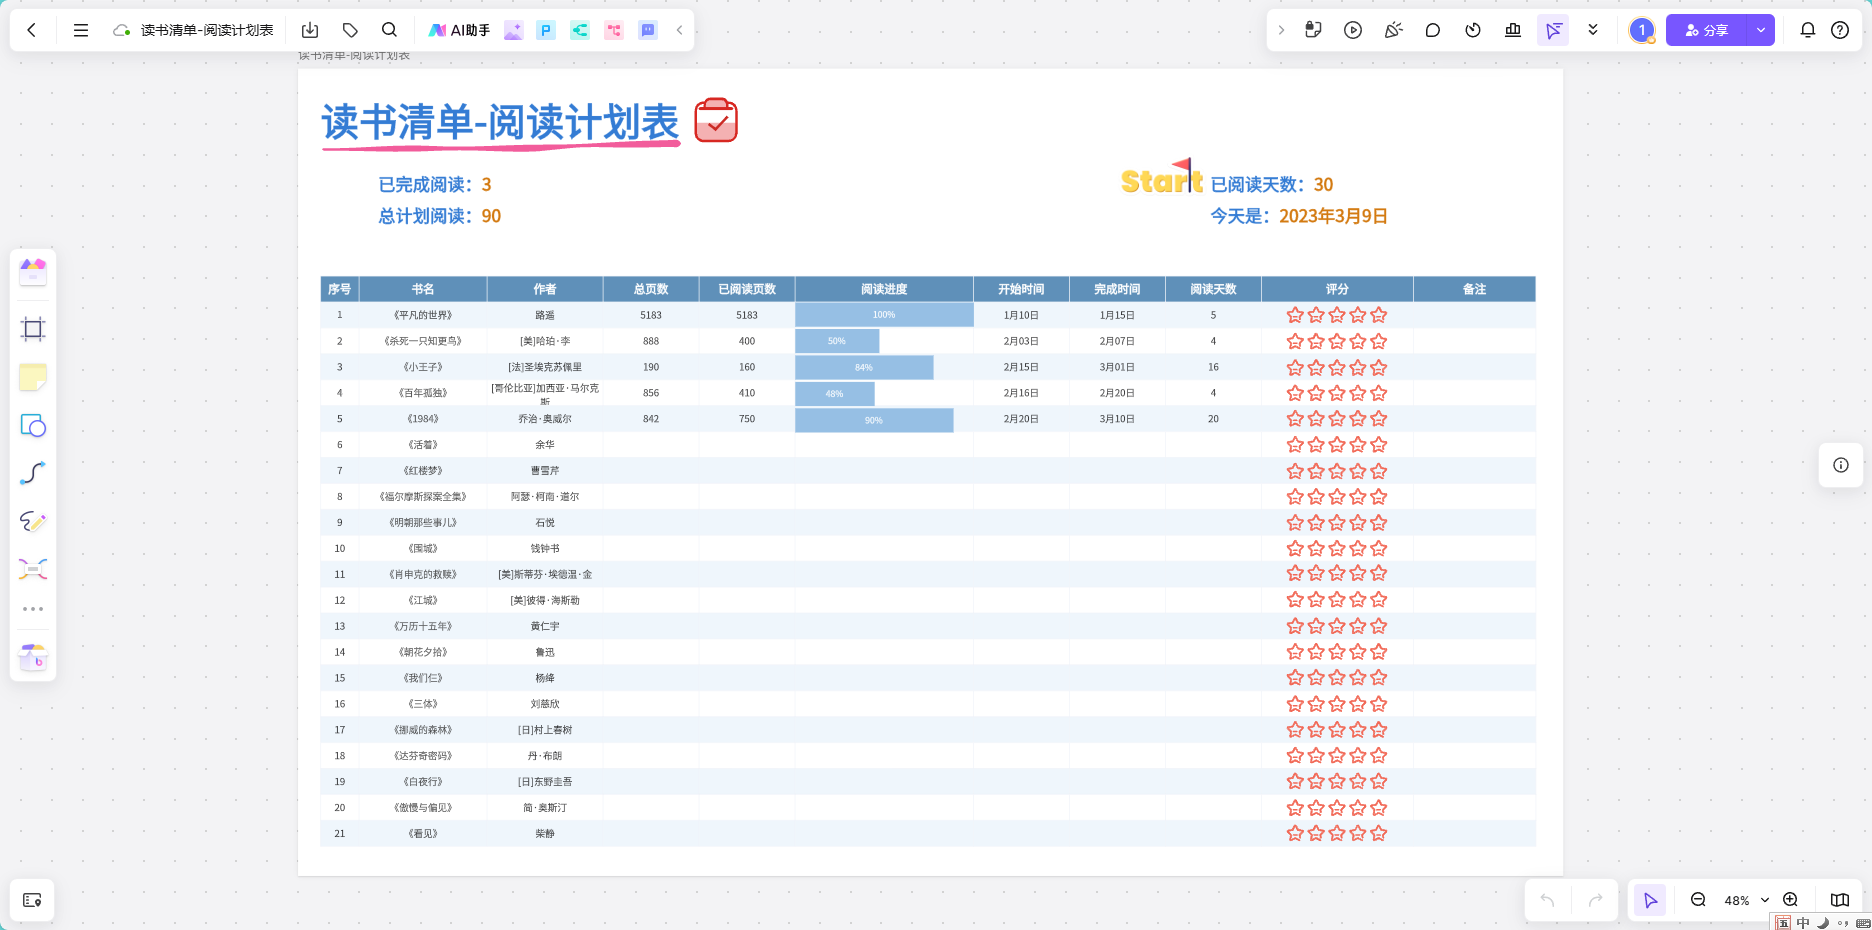
Task: Click the teal mind map AI icon
Action: (x=580, y=30)
